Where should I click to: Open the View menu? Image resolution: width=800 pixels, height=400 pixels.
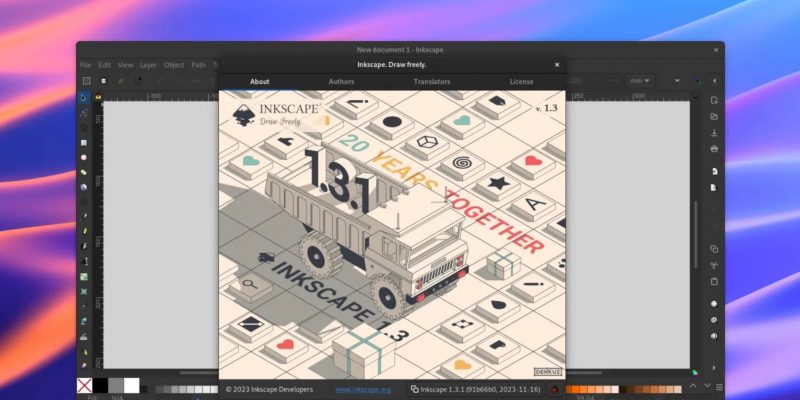click(x=125, y=65)
